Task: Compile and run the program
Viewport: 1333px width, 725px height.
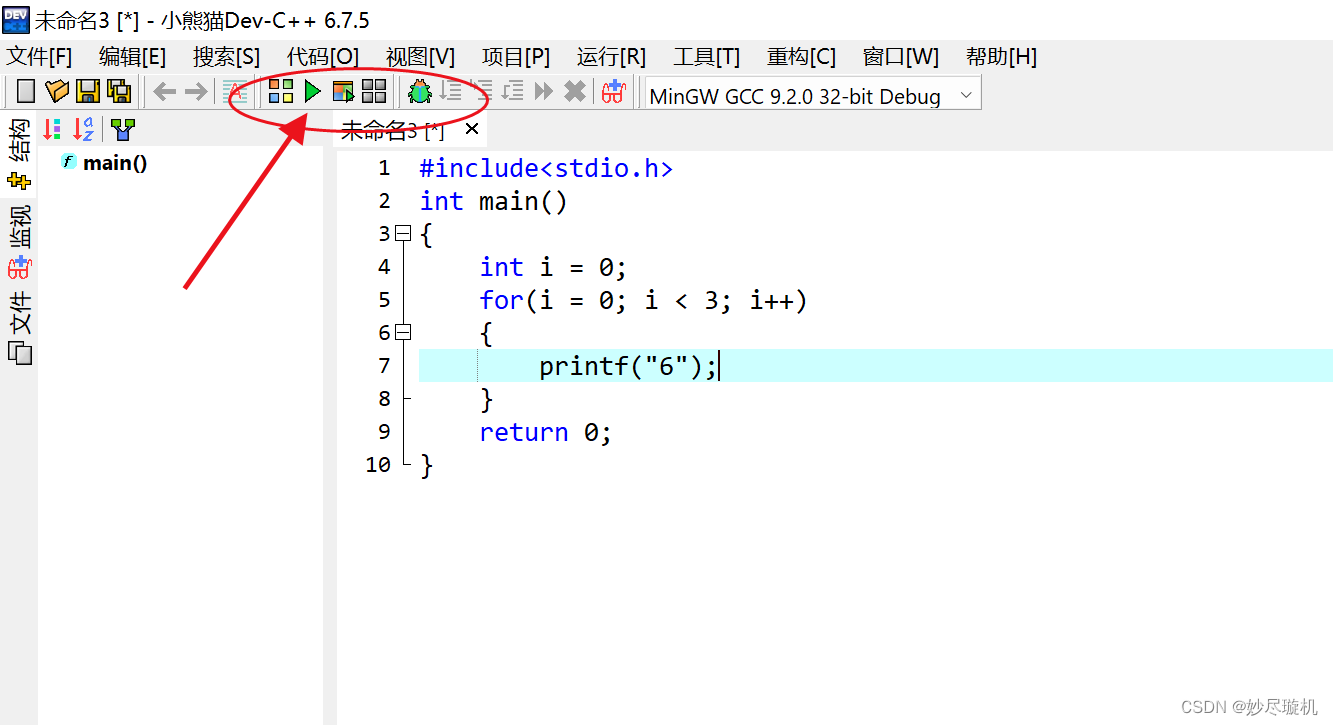Action: [x=343, y=91]
